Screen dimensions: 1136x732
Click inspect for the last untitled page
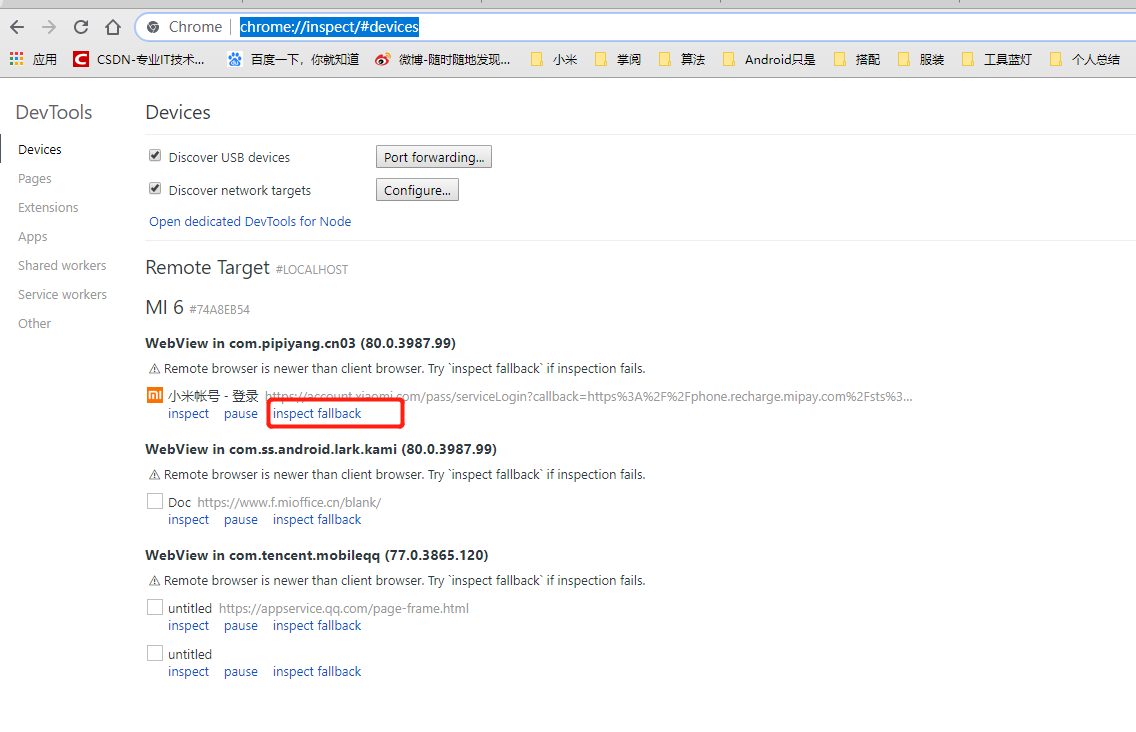(x=188, y=671)
